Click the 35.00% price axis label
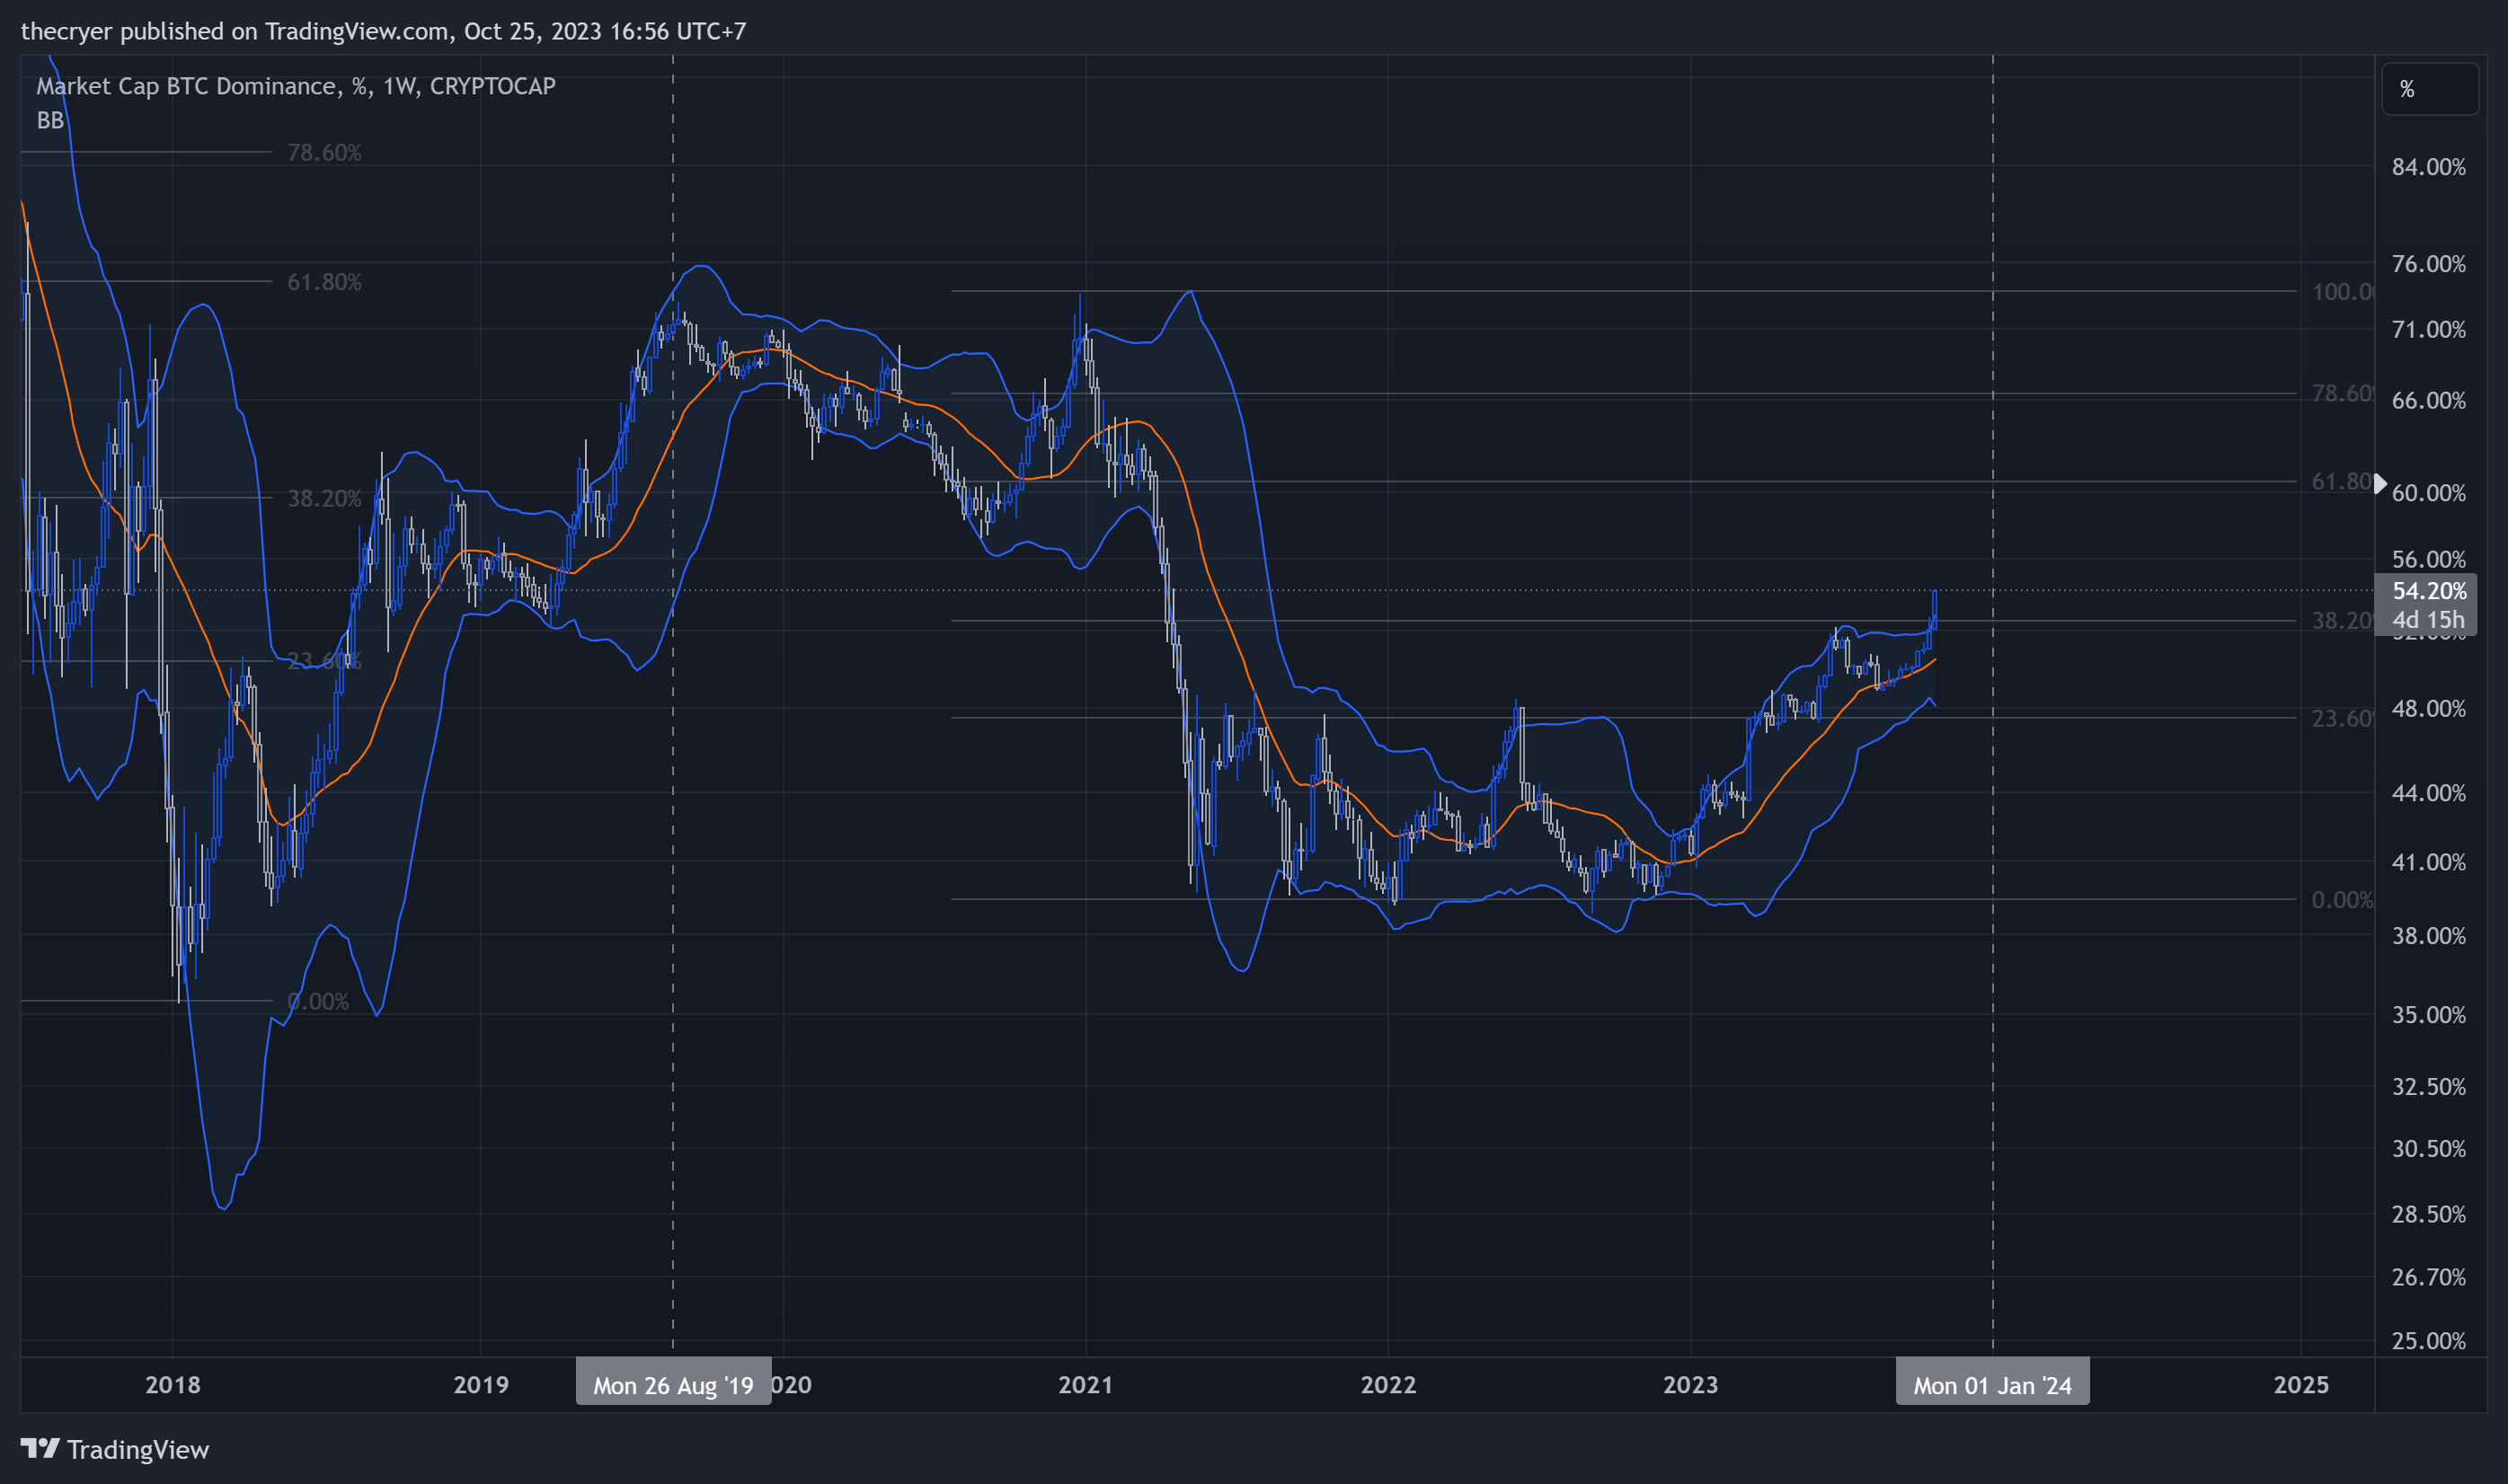The height and width of the screenshot is (1484, 2508). point(2429,1015)
